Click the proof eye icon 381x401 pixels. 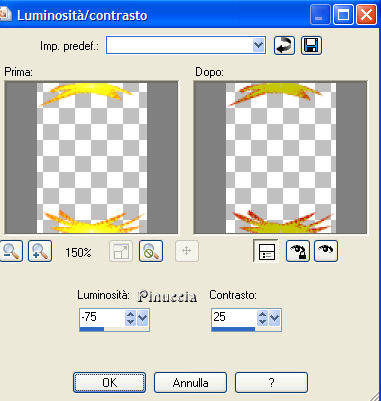(326, 251)
